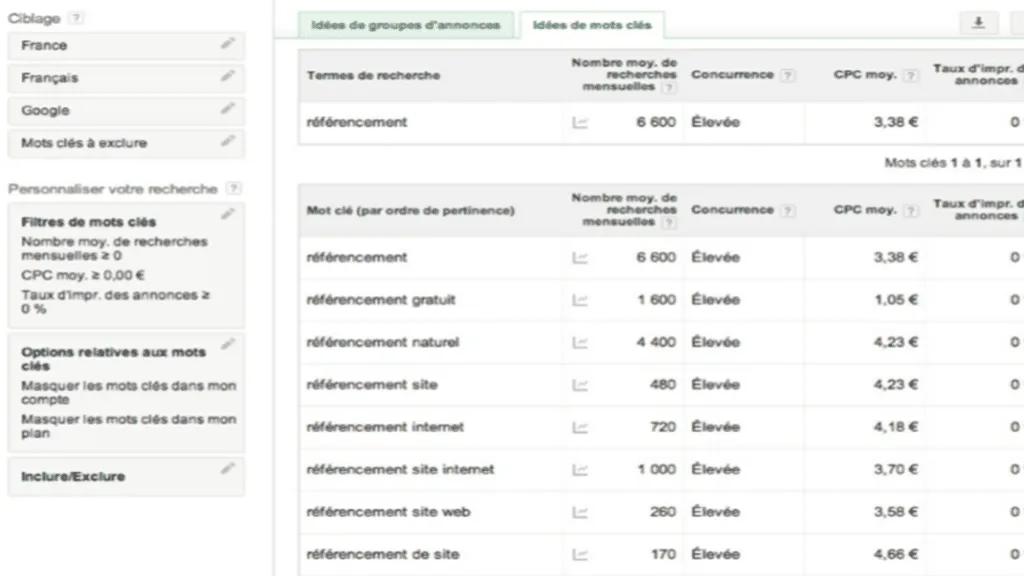
Task: Open Personnaliser votre recherche help icon
Action: pyautogui.click(x=233, y=189)
